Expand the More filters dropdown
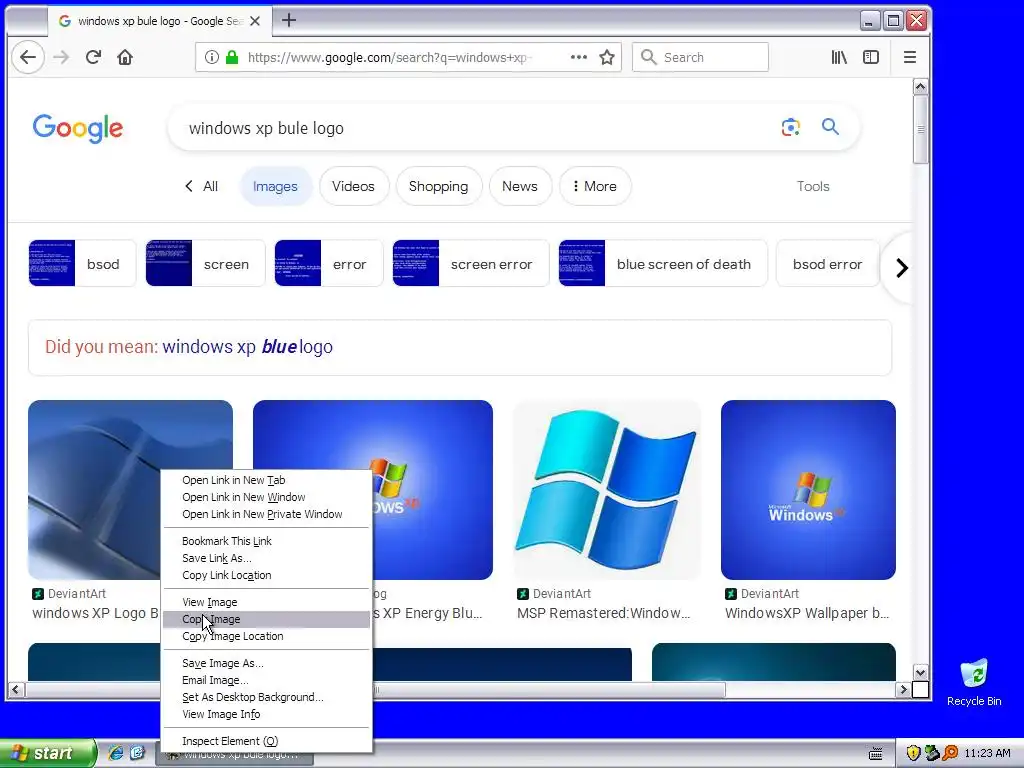Screen dimensions: 1024x768 pyautogui.click(x=594, y=186)
